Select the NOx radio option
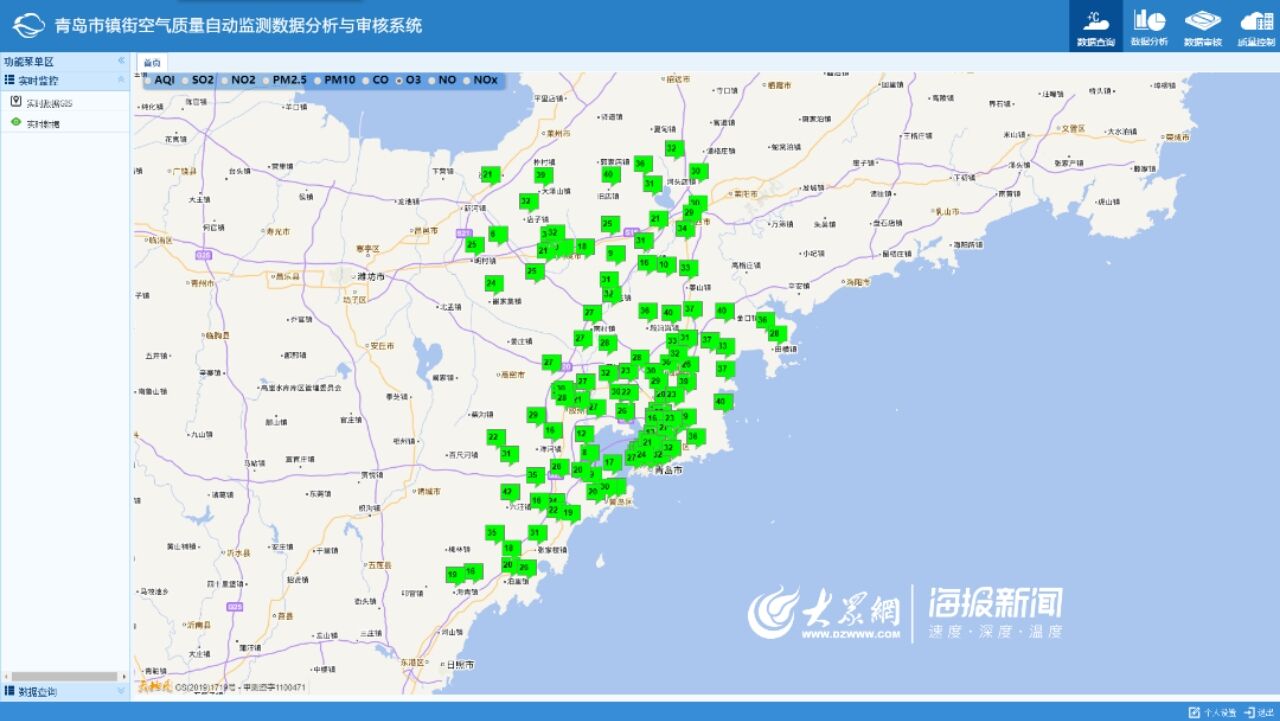1280x721 pixels. pyautogui.click(x=468, y=80)
